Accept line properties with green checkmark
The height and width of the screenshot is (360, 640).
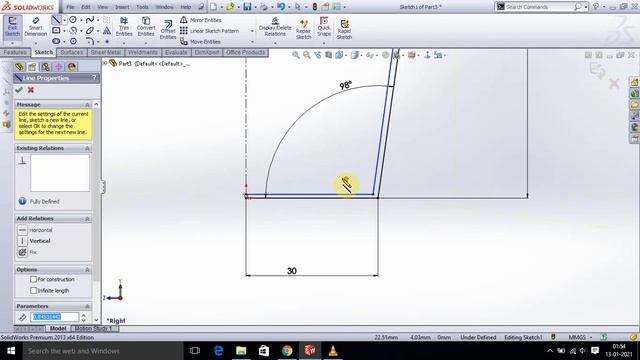coord(19,90)
